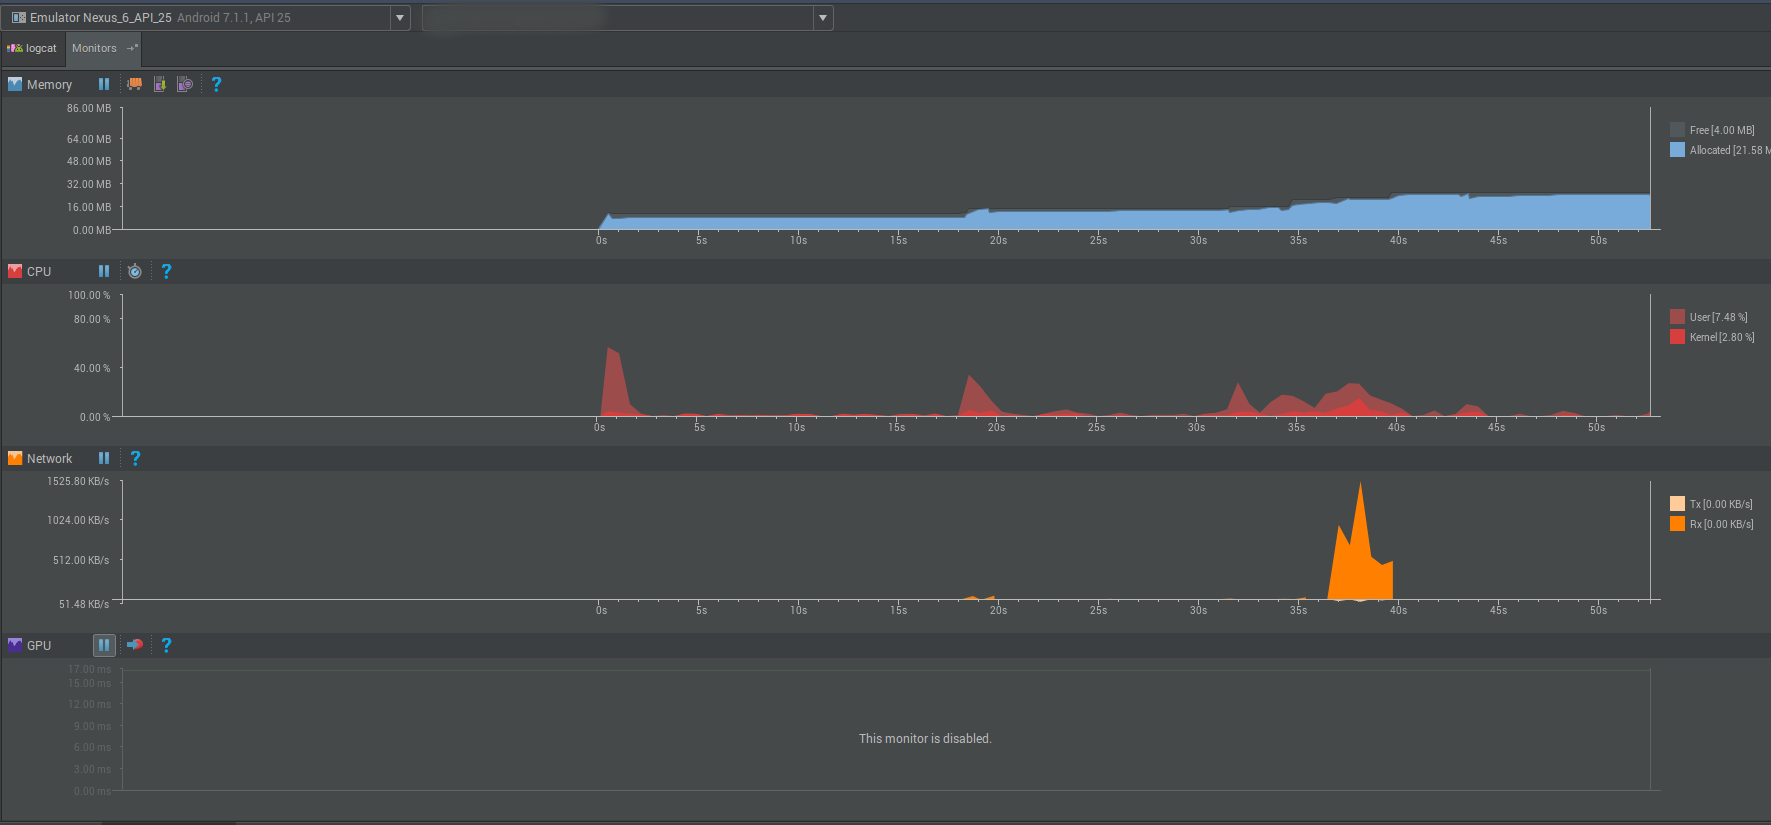Viewport: 1771px width, 825px height.
Task: Pause the Network monitor
Action: tap(104, 458)
